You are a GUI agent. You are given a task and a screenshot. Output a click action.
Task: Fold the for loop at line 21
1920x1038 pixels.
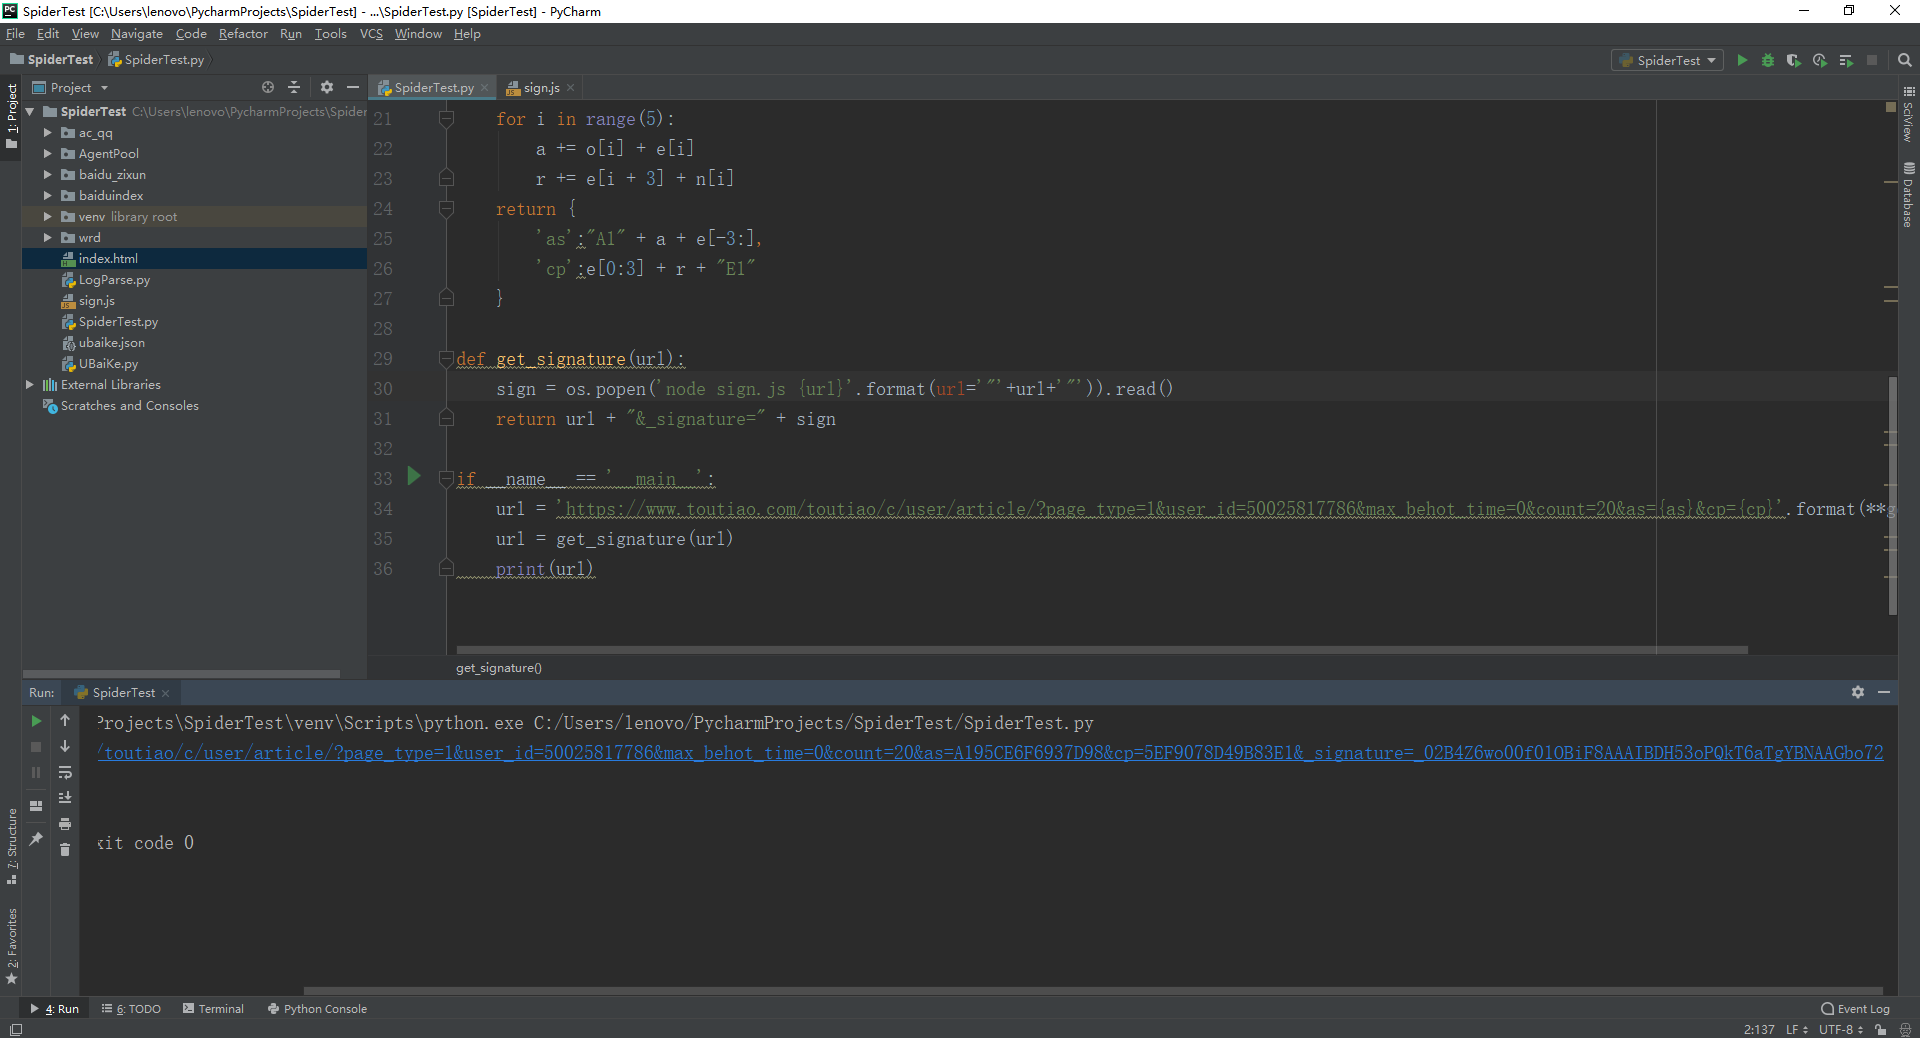click(447, 119)
